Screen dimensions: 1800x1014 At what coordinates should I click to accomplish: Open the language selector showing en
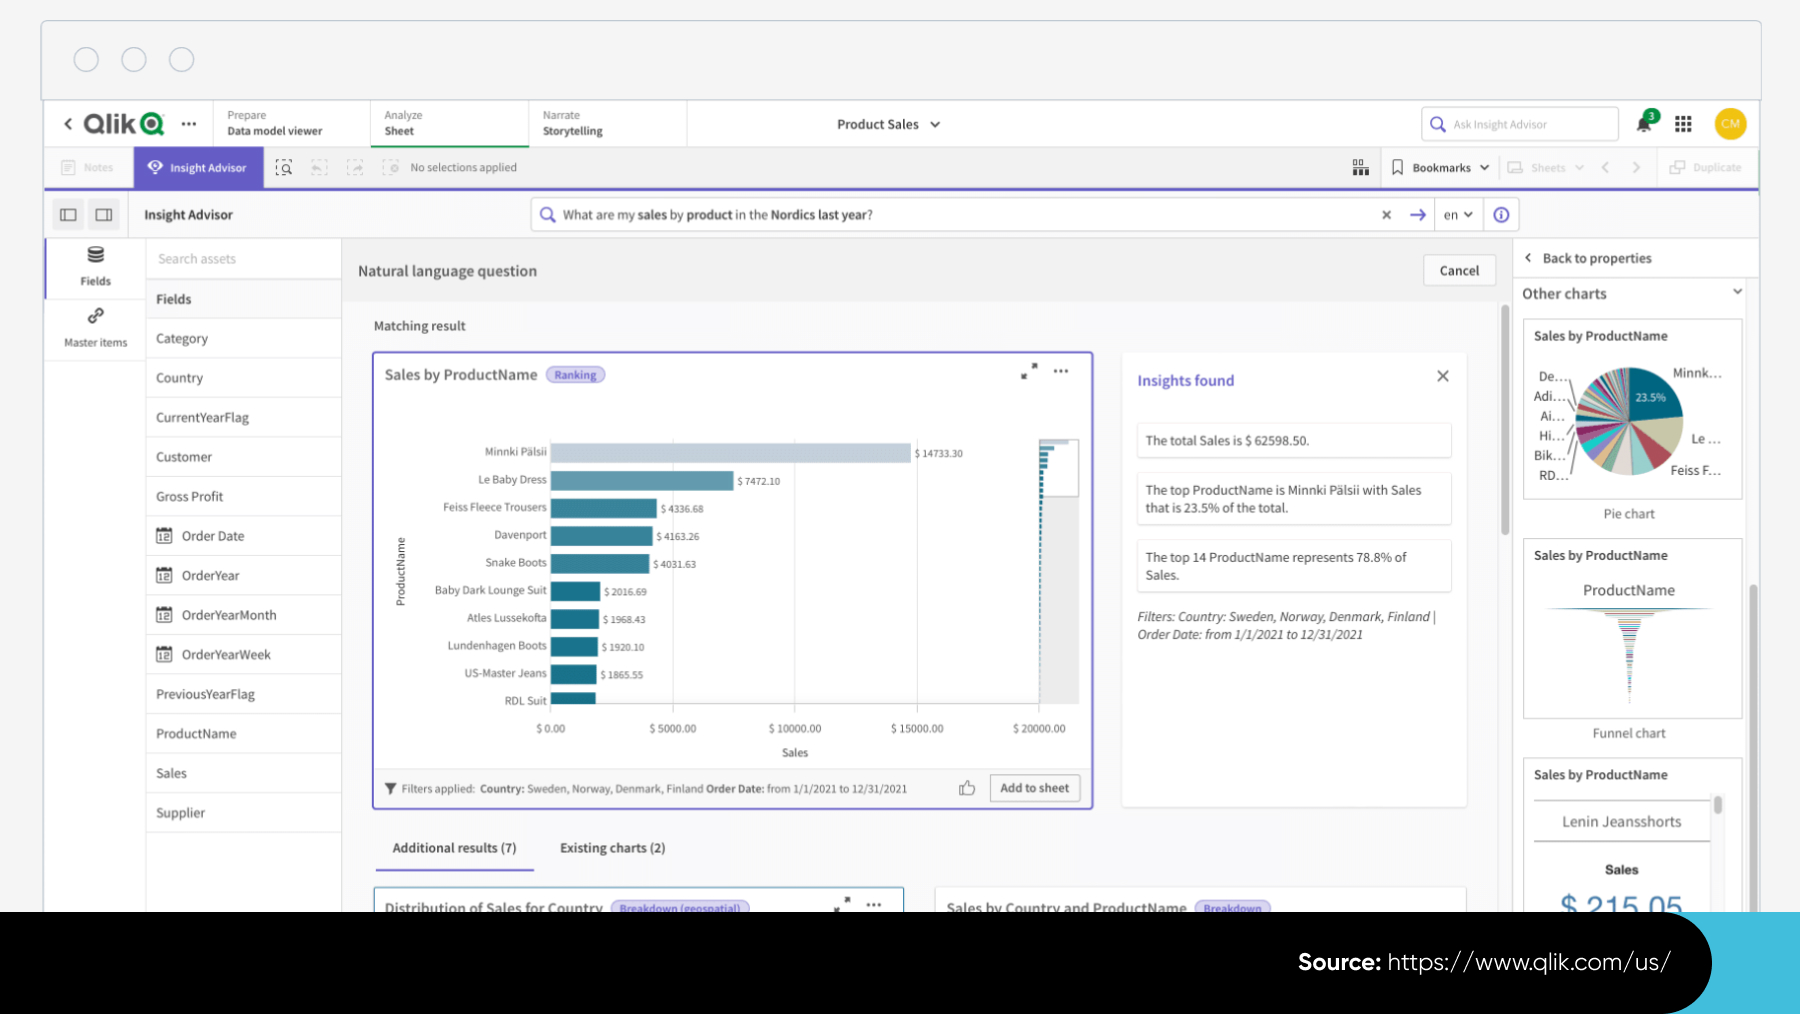coord(1457,214)
